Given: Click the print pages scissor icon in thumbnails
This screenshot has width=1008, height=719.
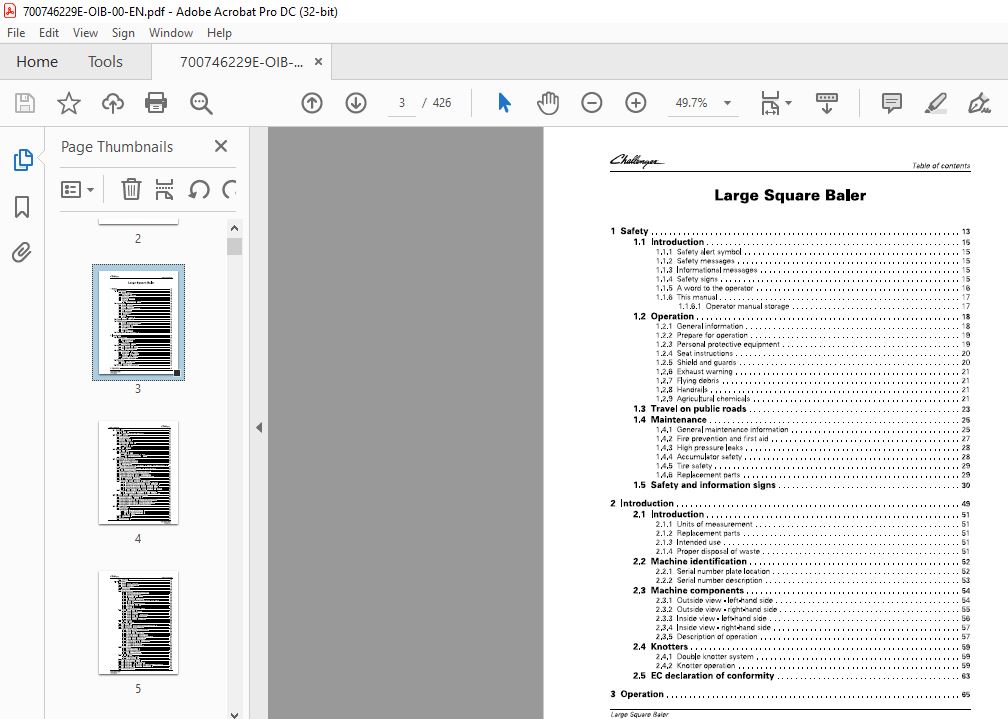Looking at the screenshot, I should tap(165, 189).
